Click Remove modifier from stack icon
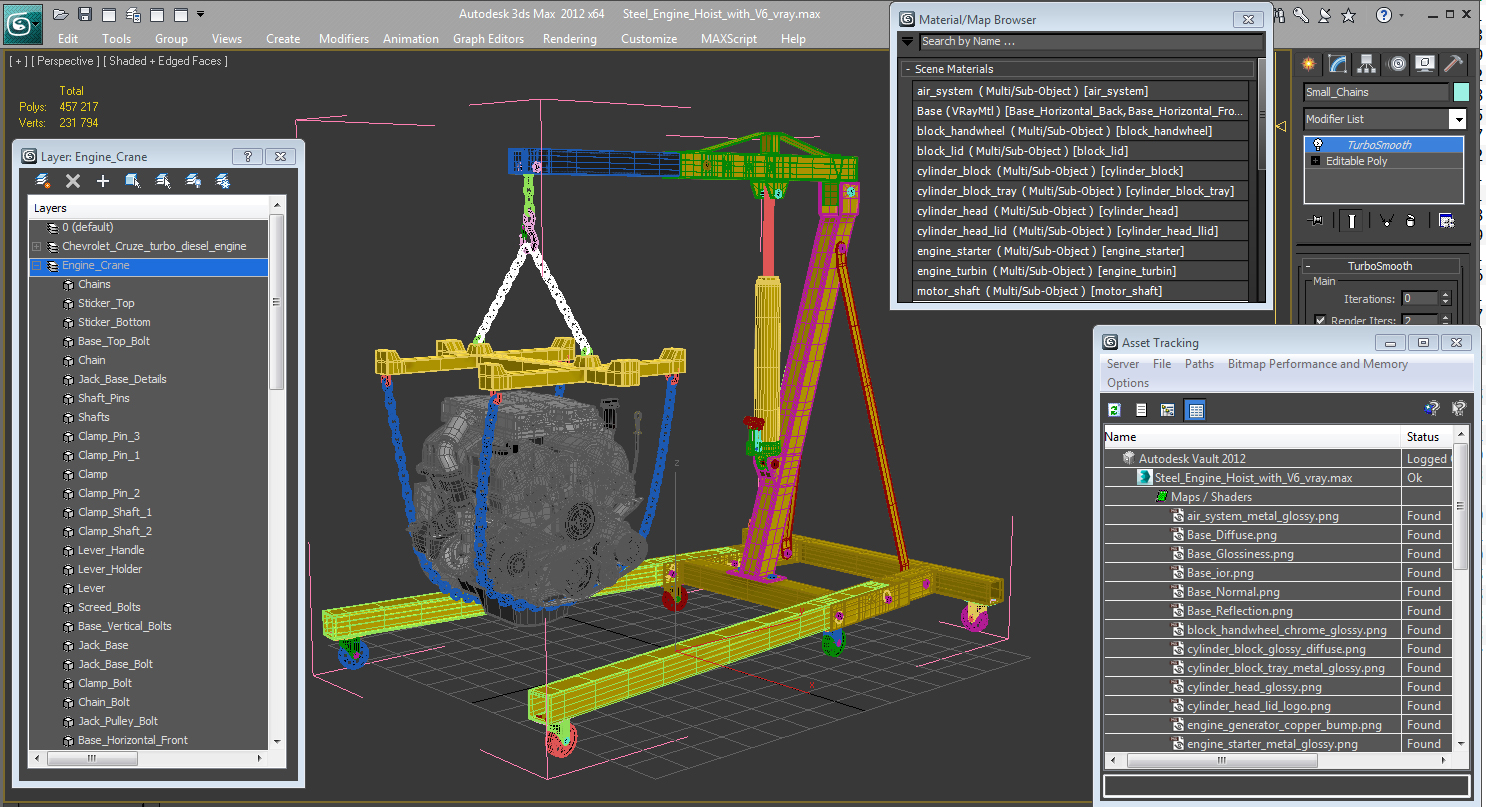Image resolution: width=1486 pixels, height=807 pixels. [x=1409, y=220]
